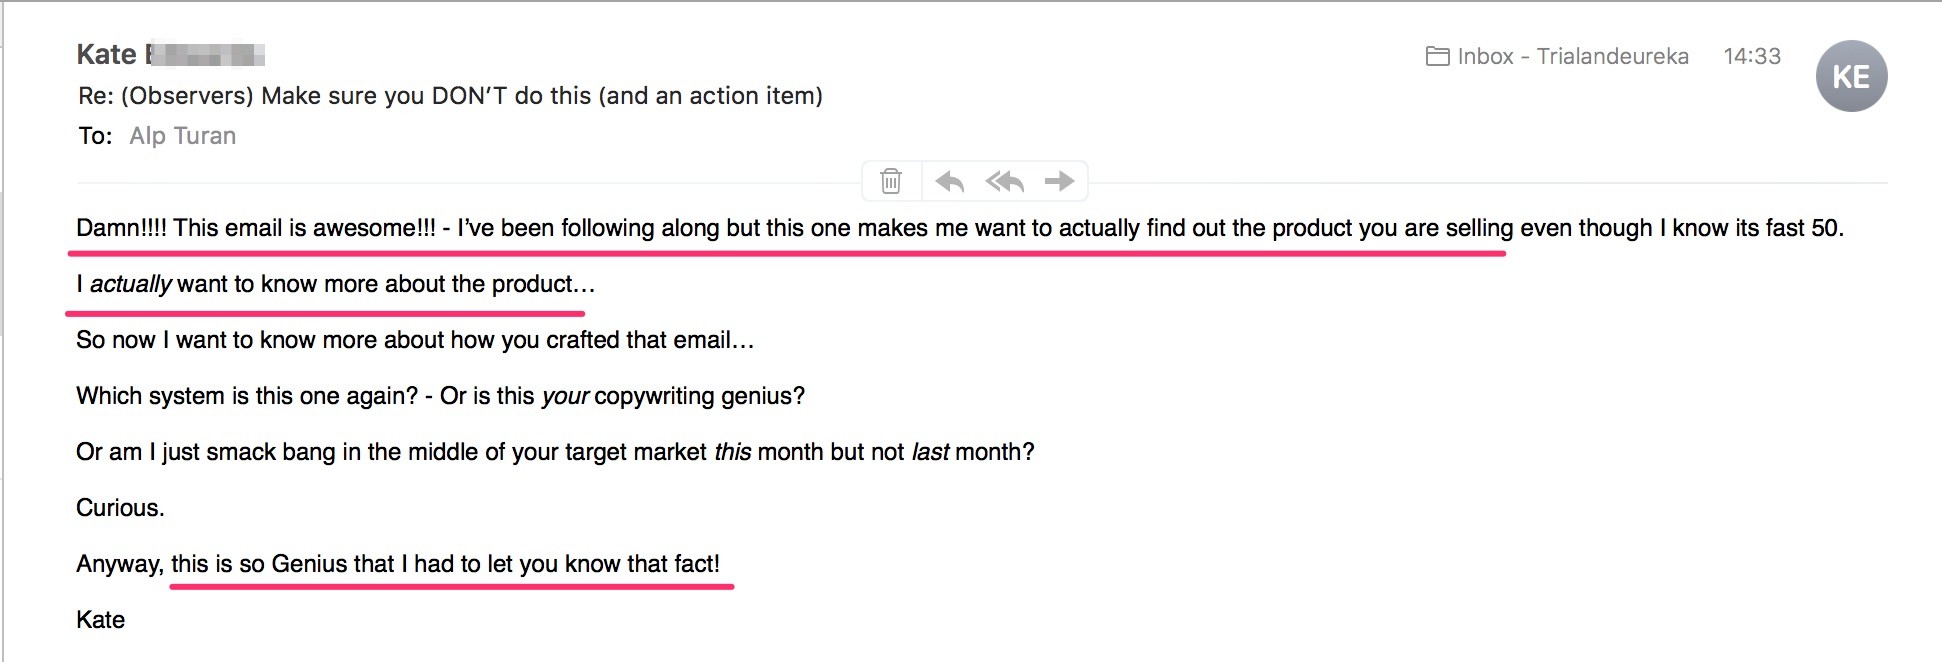
Task: Delete this email with the trash icon
Action: pyautogui.click(x=891, y=181)
